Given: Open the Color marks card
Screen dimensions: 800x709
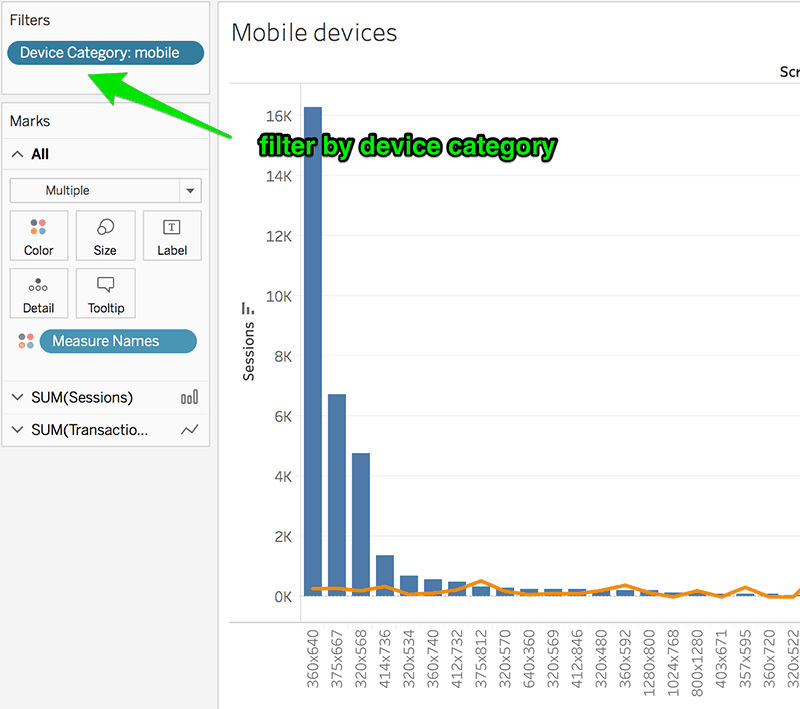Looking at the screenshot, I should click(x=39, y=236).
